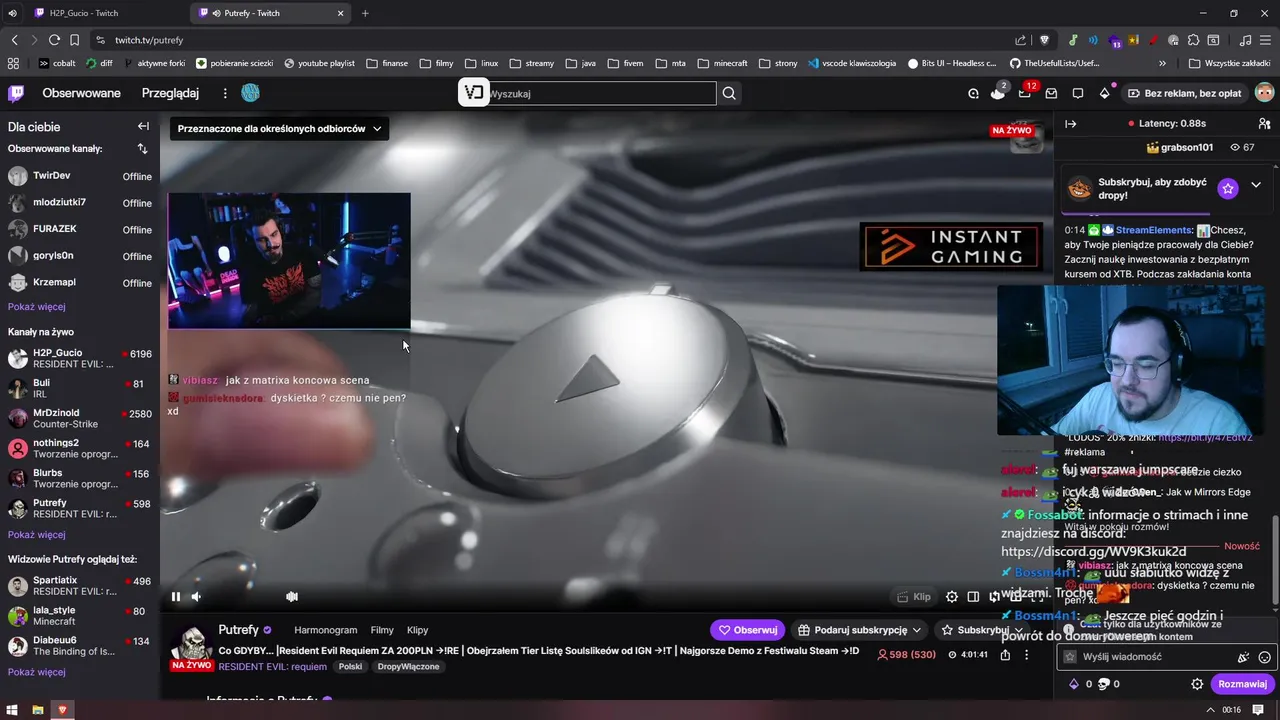Open Twitch notifications icon with 12 badge
Viewport: 1280px width, 720px height.
(x=1025, y=93)
